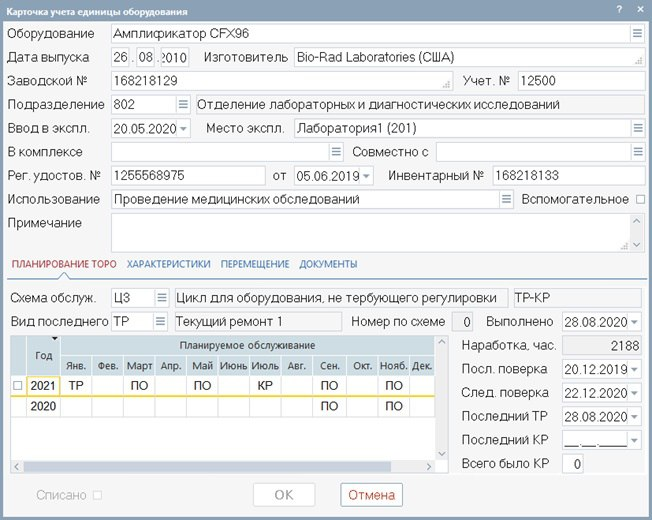This screenshot has height=520, width=652.
Task: Click the Учет. № field 12500
Action: pos(581,81)
